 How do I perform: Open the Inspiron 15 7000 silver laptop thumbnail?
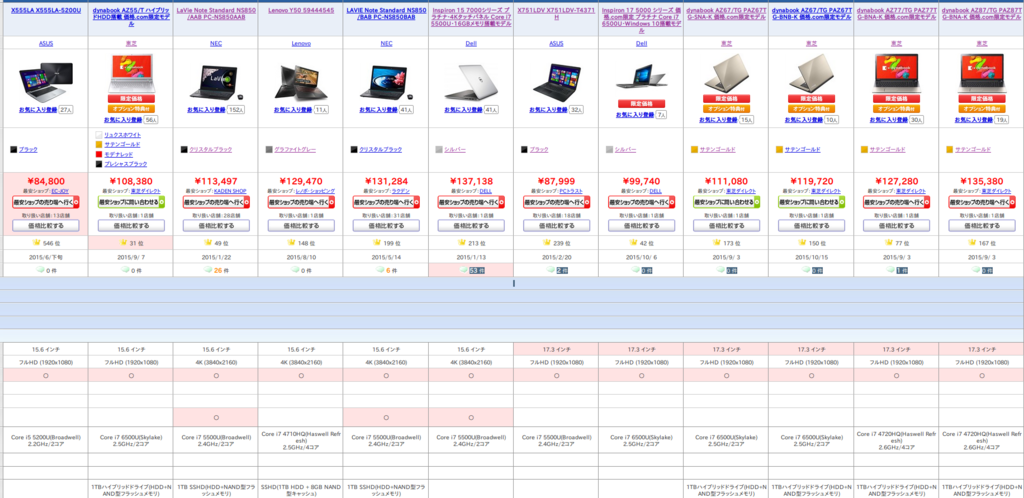pyautogui.click(x=471, y=81)
